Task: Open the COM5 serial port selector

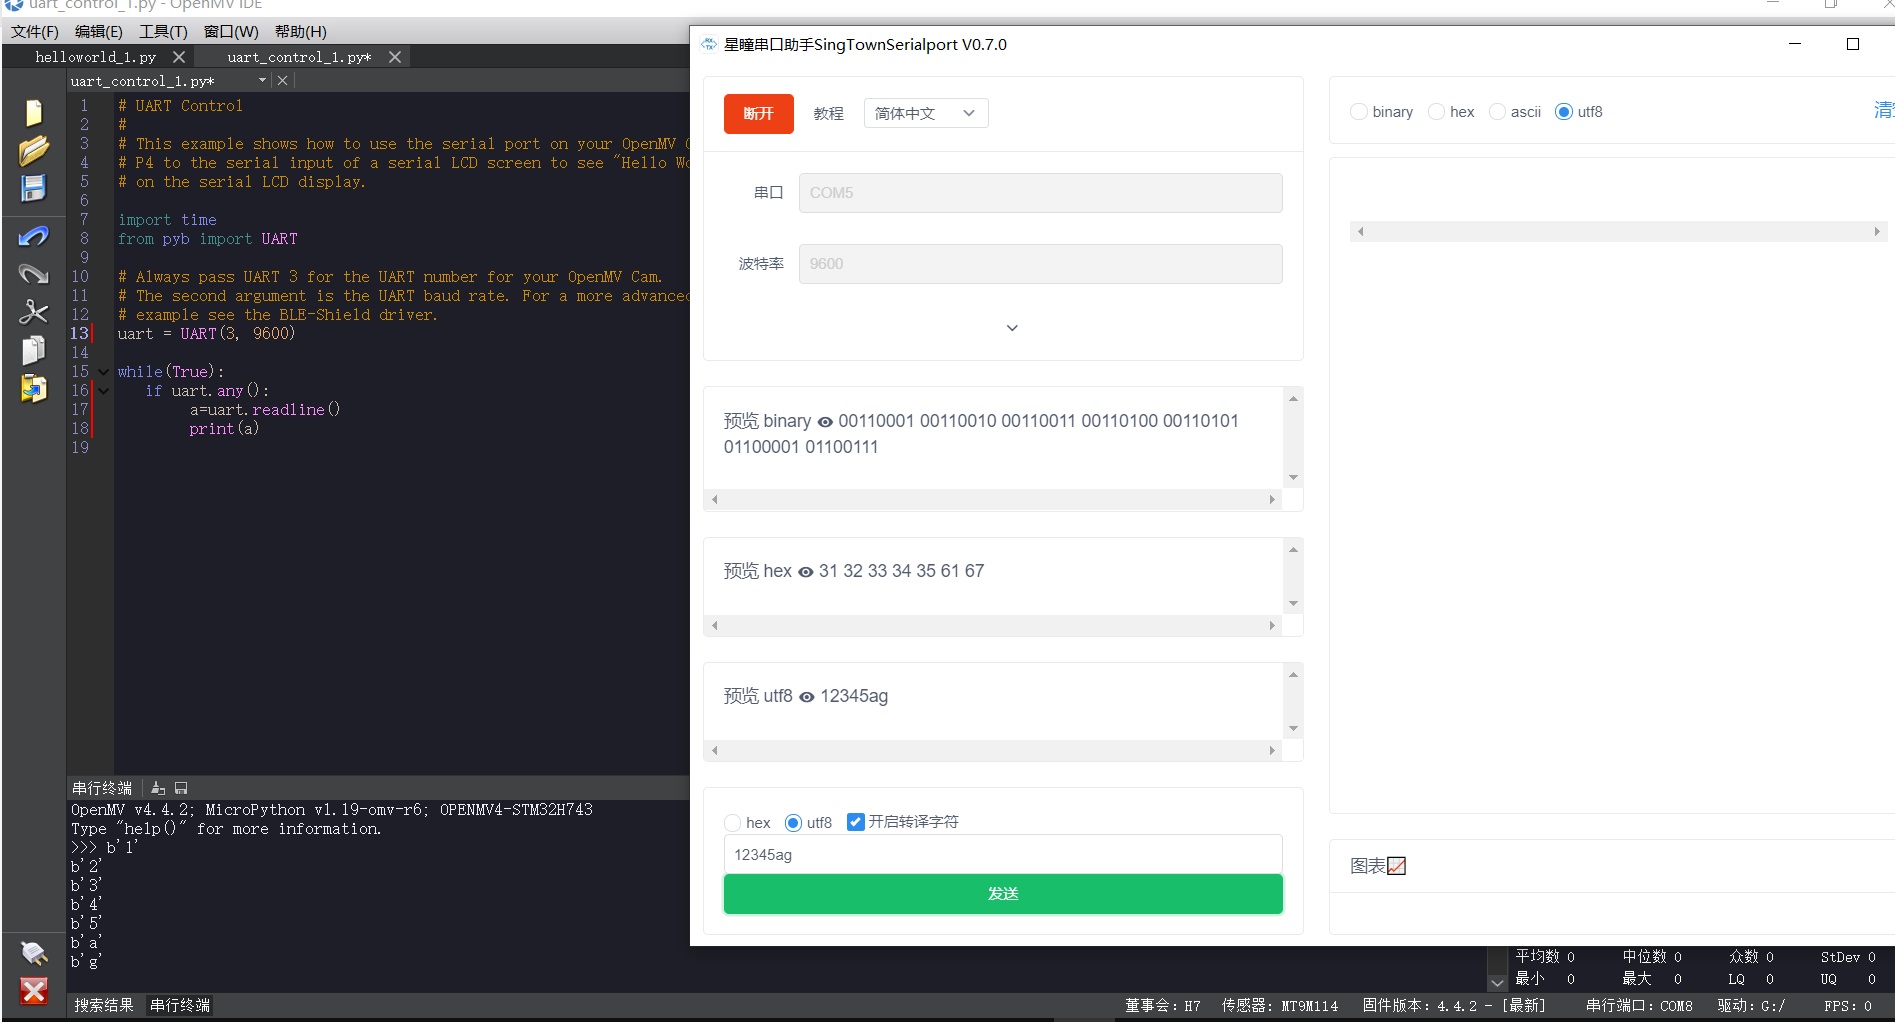Action: point(1040,193)
